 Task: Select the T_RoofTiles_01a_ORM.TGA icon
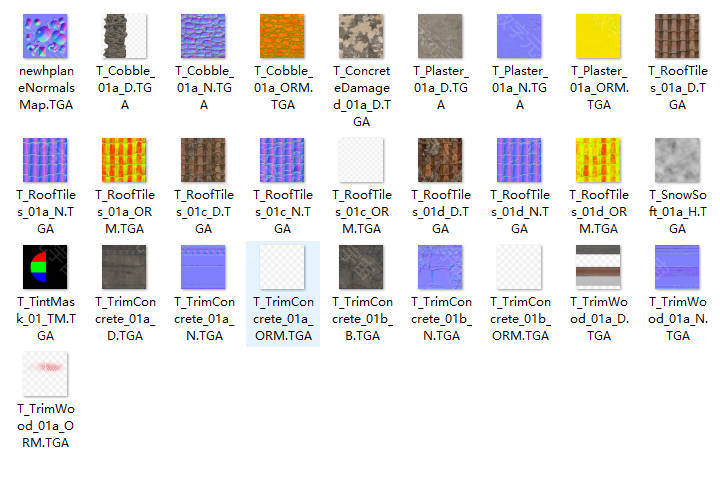124,160
